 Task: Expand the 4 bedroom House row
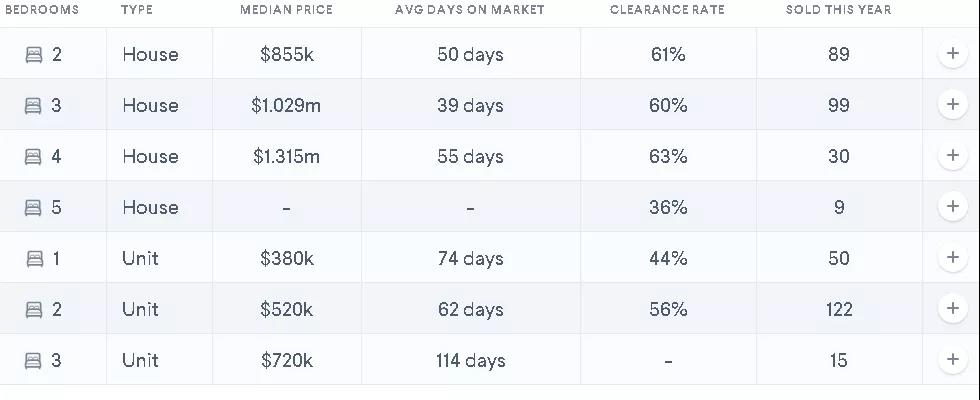point(952,156)
